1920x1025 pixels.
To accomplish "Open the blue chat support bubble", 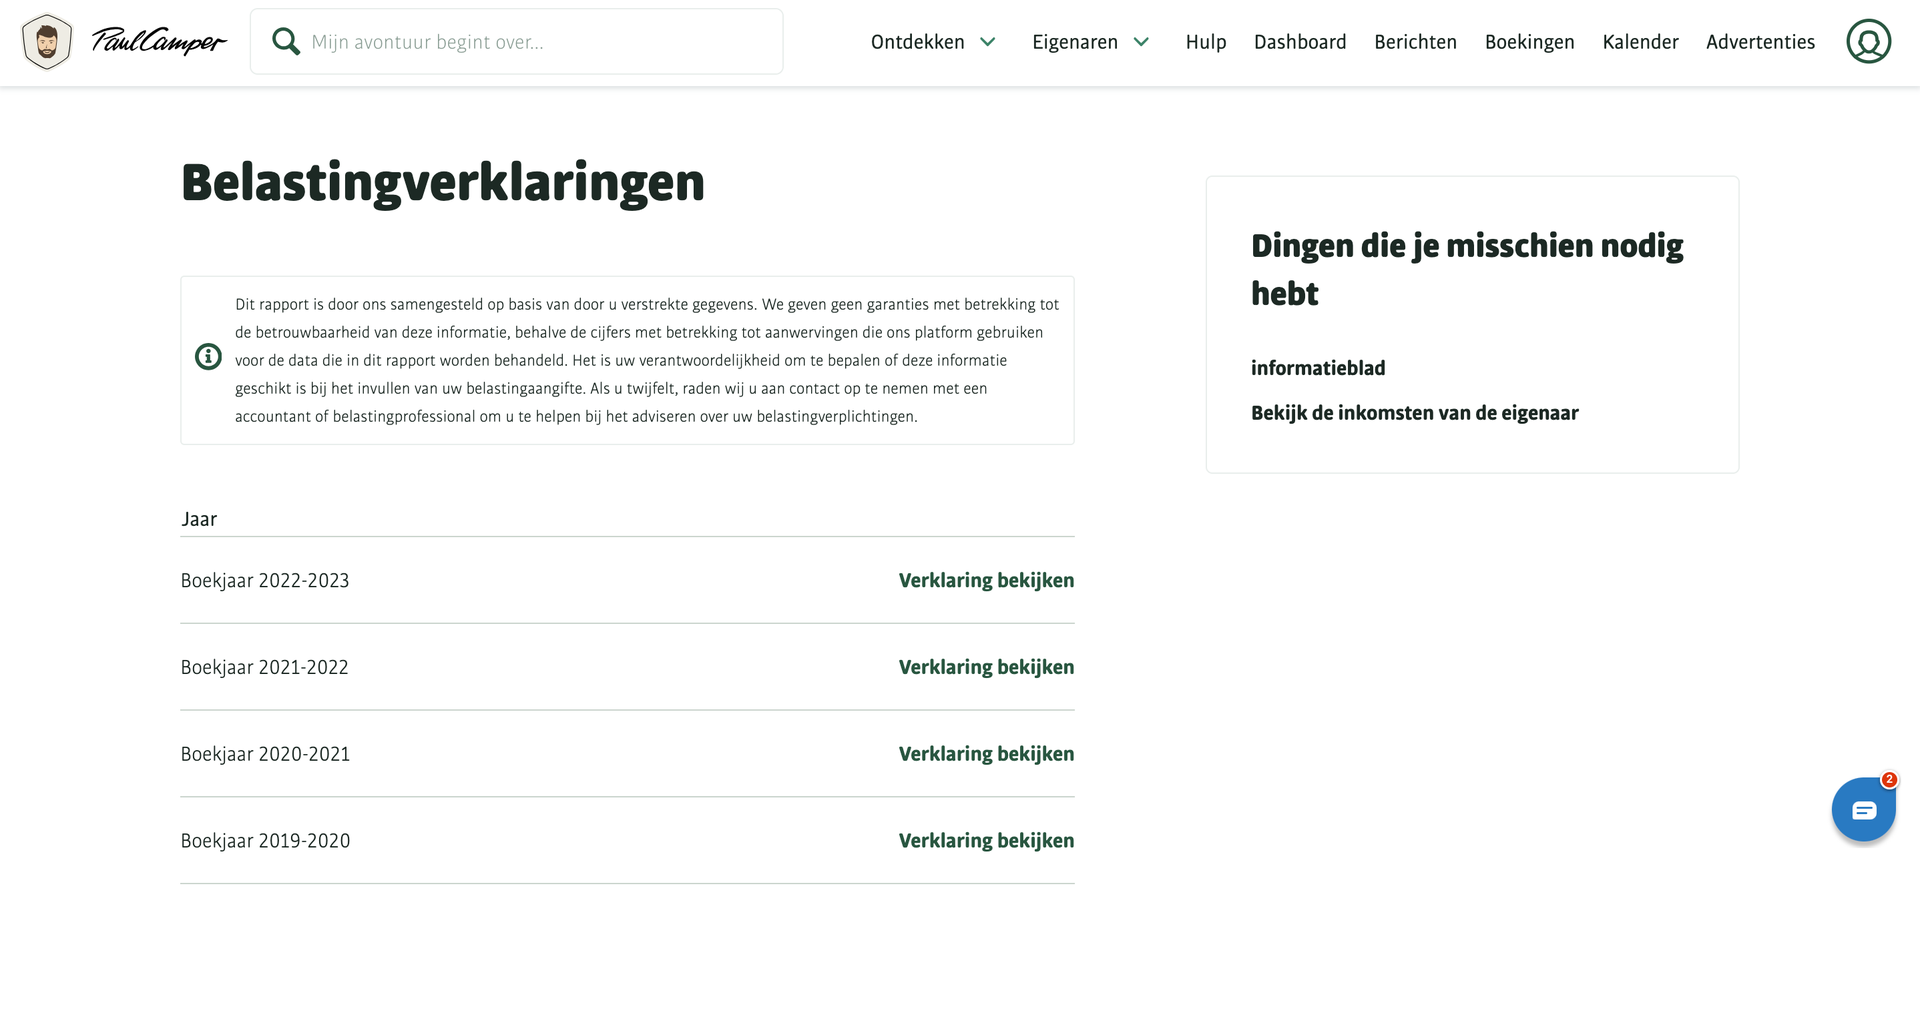I will (1863, 810).
